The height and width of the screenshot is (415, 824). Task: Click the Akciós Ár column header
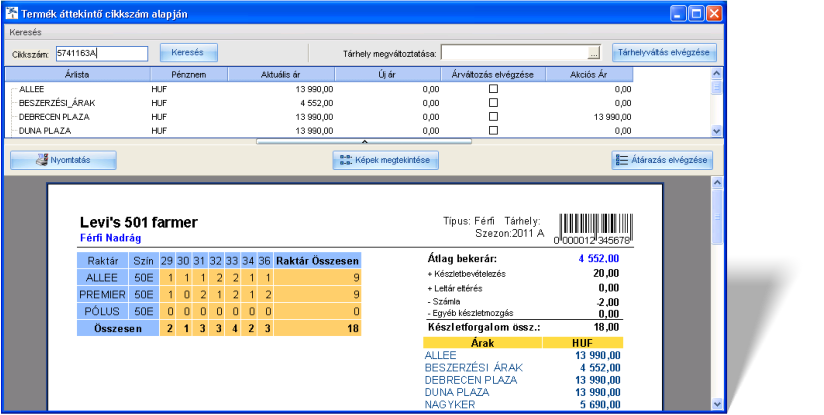click(x=589, y=74)
